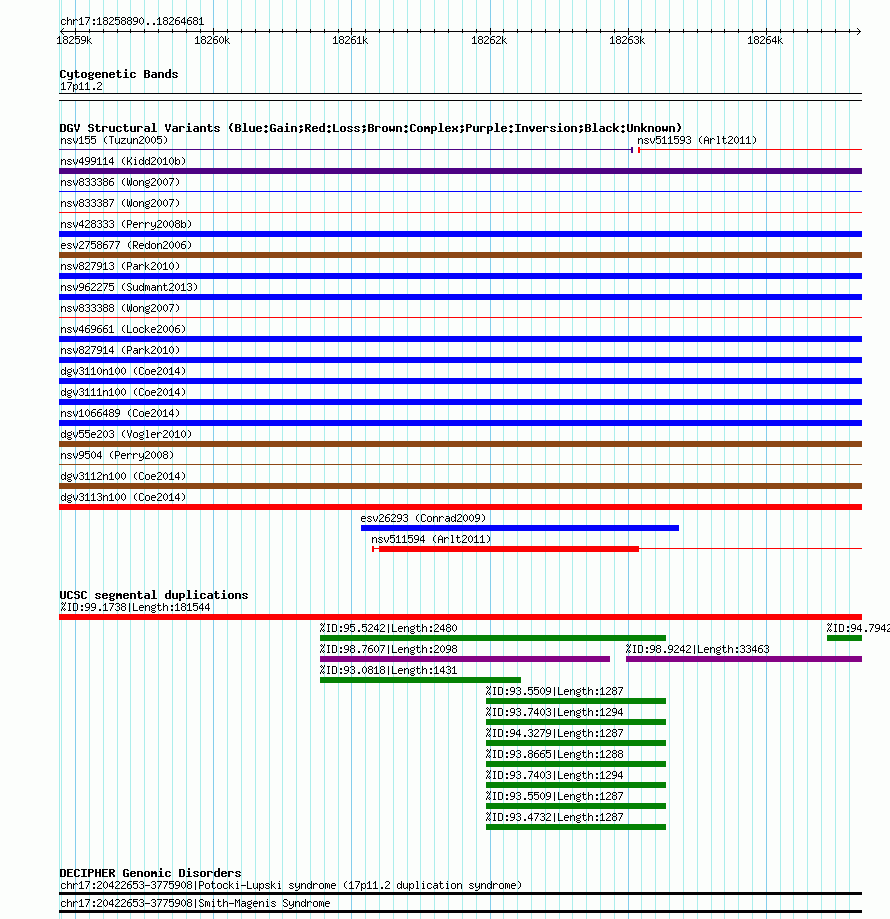Click the blue esv26293 (Conrad2009) bar
This screenshot has height=919, width=890.
pos(520,528)
